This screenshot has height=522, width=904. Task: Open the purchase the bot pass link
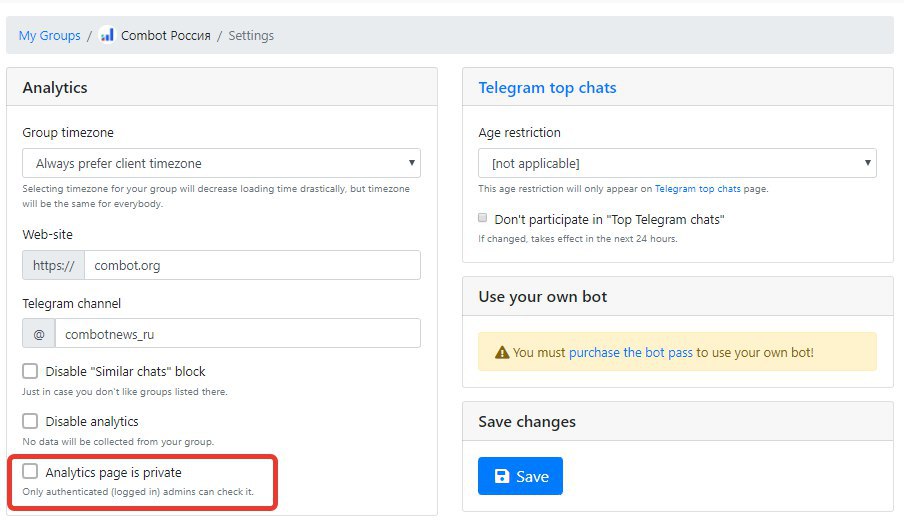click(631, 352)
